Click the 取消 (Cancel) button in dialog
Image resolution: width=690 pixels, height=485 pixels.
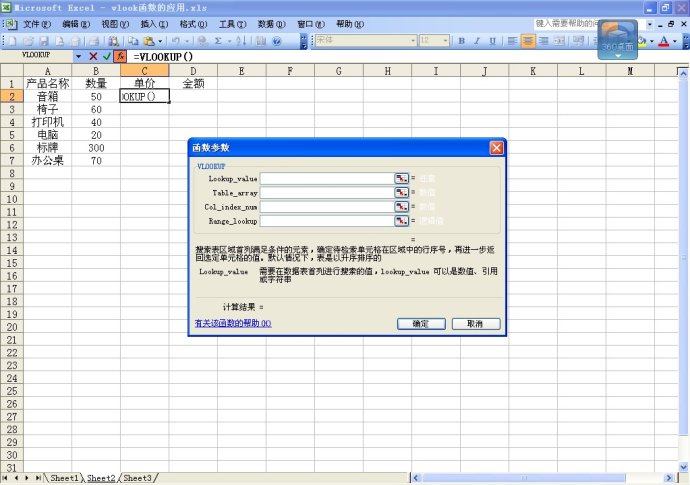pyautogui.click(x=476, y=323)
